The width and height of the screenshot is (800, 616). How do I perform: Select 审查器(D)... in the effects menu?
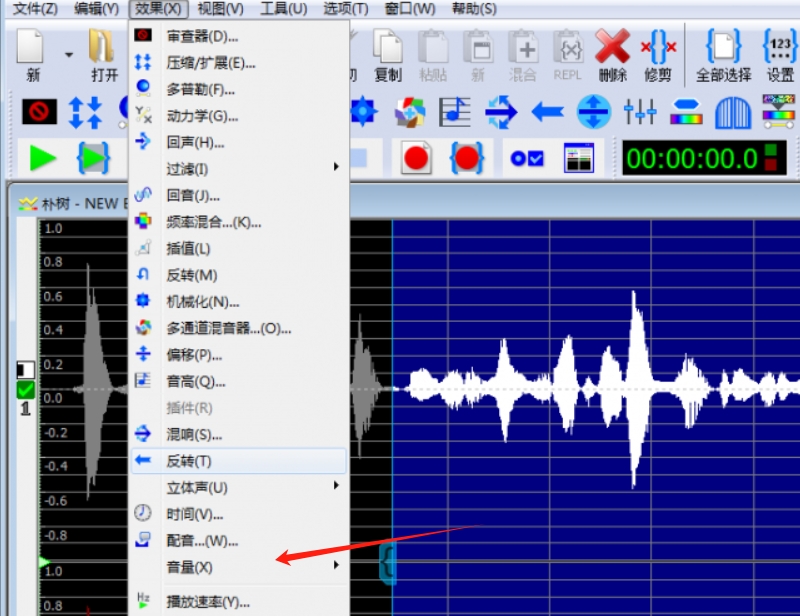[x=239, y=36]
